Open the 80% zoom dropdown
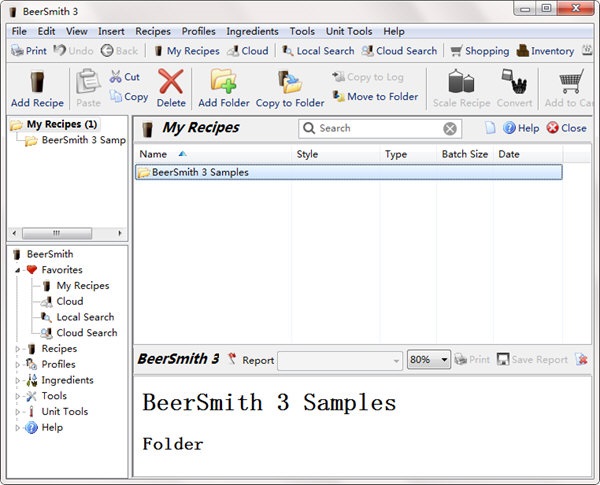Screen dimensions: 600x485 [x=429, y=360]
